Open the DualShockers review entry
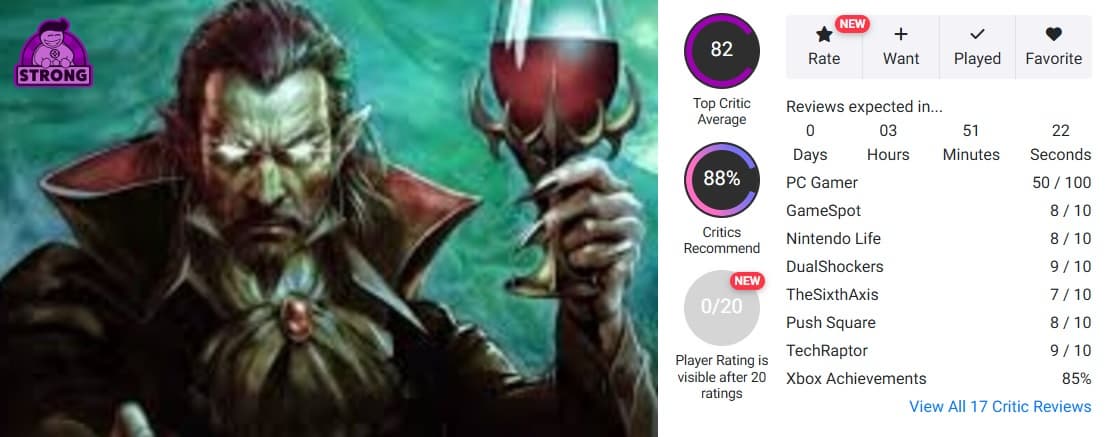1106x437 pixels. pyautogui.click(x=939, y=266)
